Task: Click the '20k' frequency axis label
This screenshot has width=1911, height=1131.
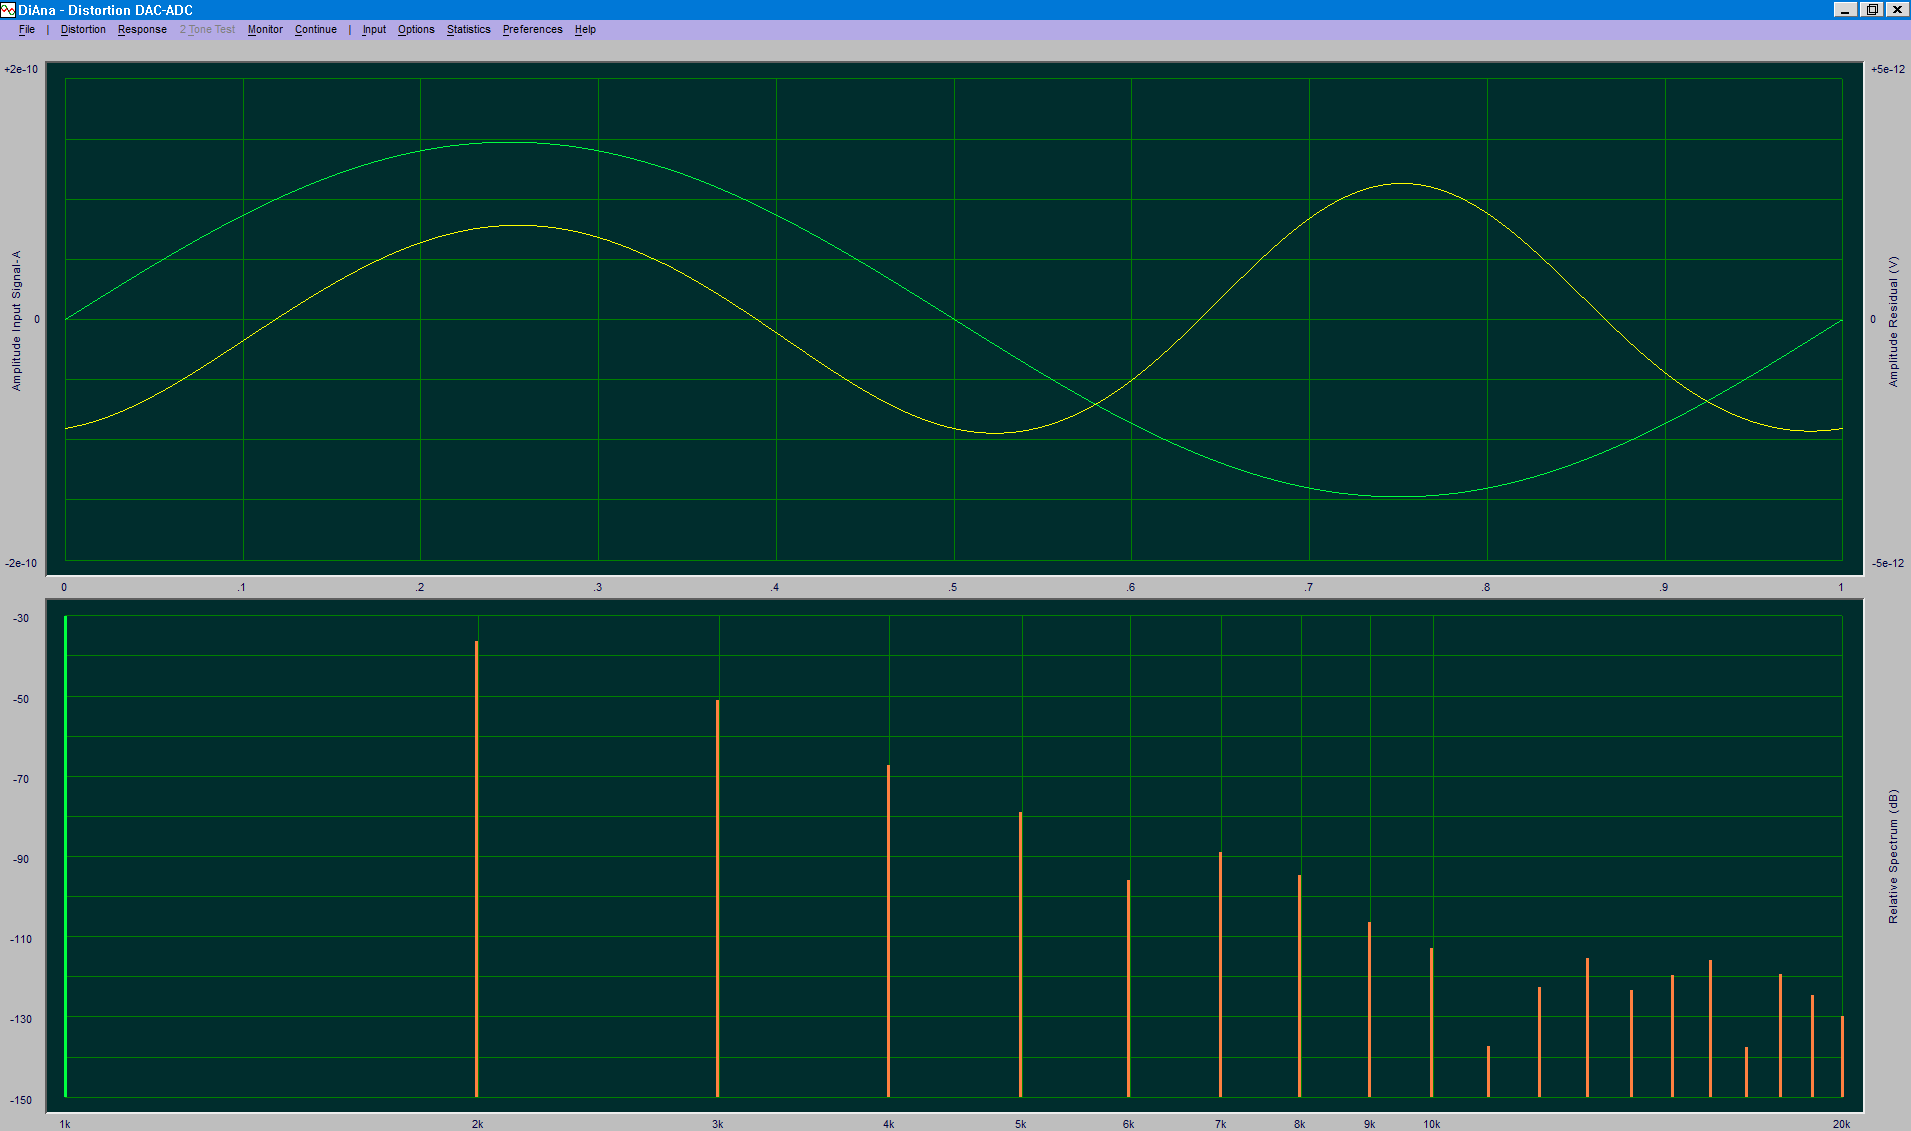Action: coord(1841,1124)
